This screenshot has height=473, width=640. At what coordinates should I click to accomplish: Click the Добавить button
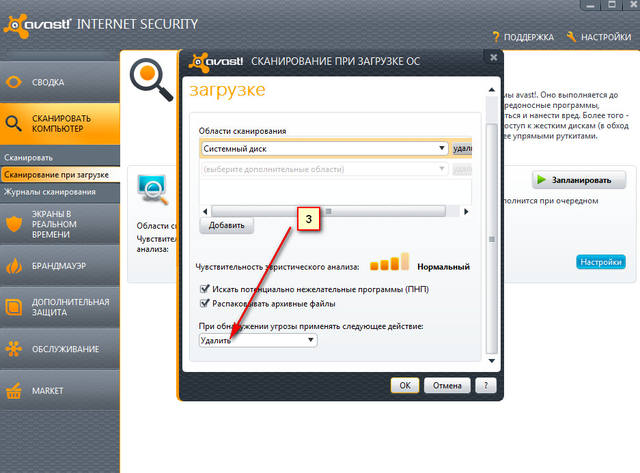click(x=227, y=225)
